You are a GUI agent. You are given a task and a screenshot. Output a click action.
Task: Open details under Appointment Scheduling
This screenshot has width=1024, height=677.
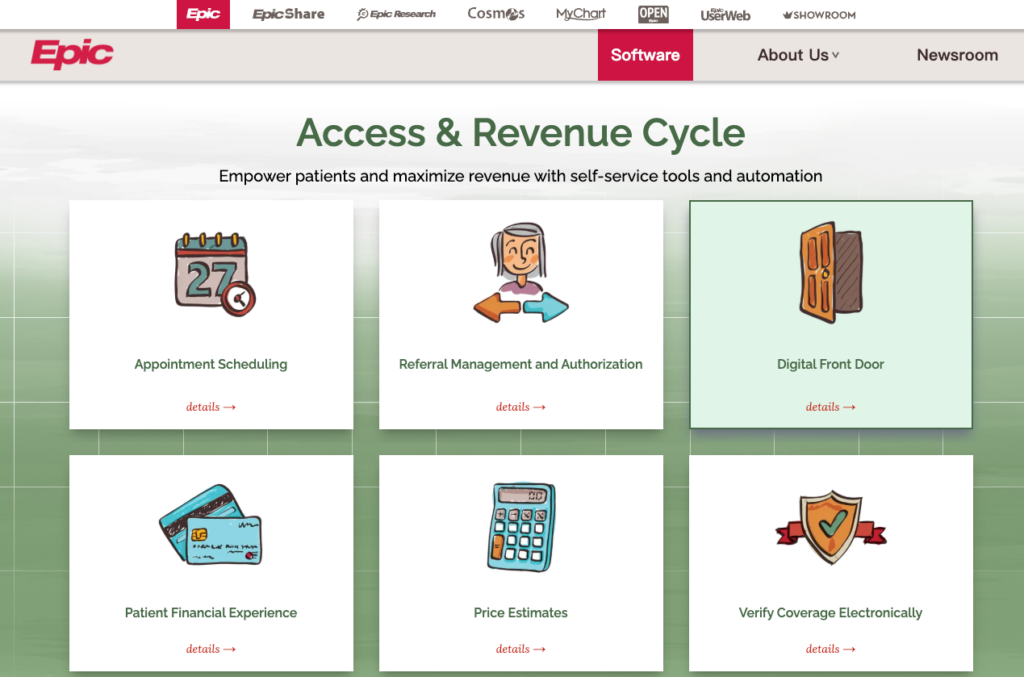210,407
